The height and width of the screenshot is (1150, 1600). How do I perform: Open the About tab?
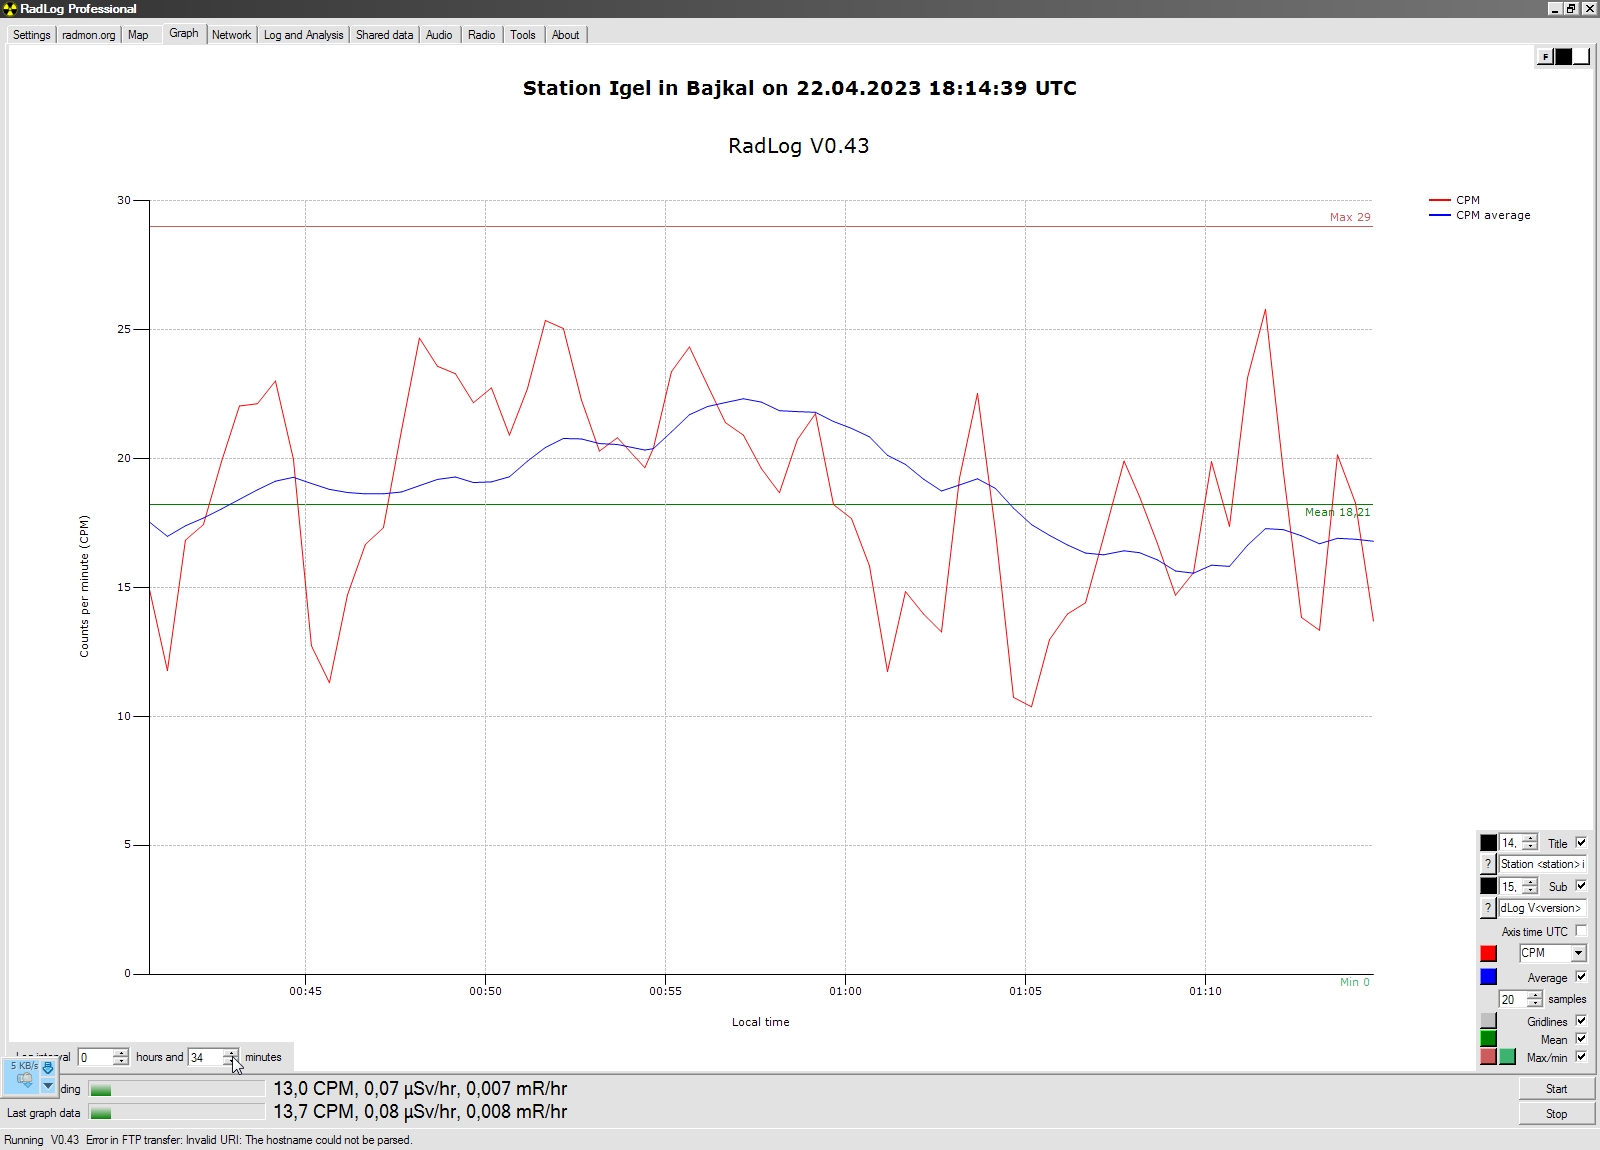tap(565, 35)
